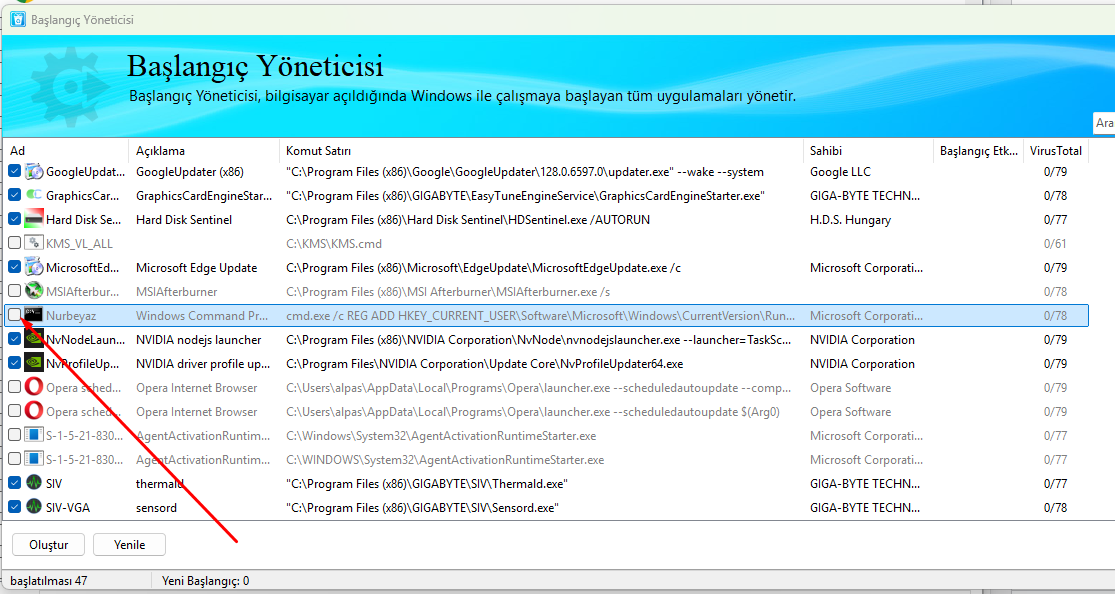Click the Başlangıç Yöneticisi title bar icon
The image size is (1115, 594).
[x=18, y=19]
